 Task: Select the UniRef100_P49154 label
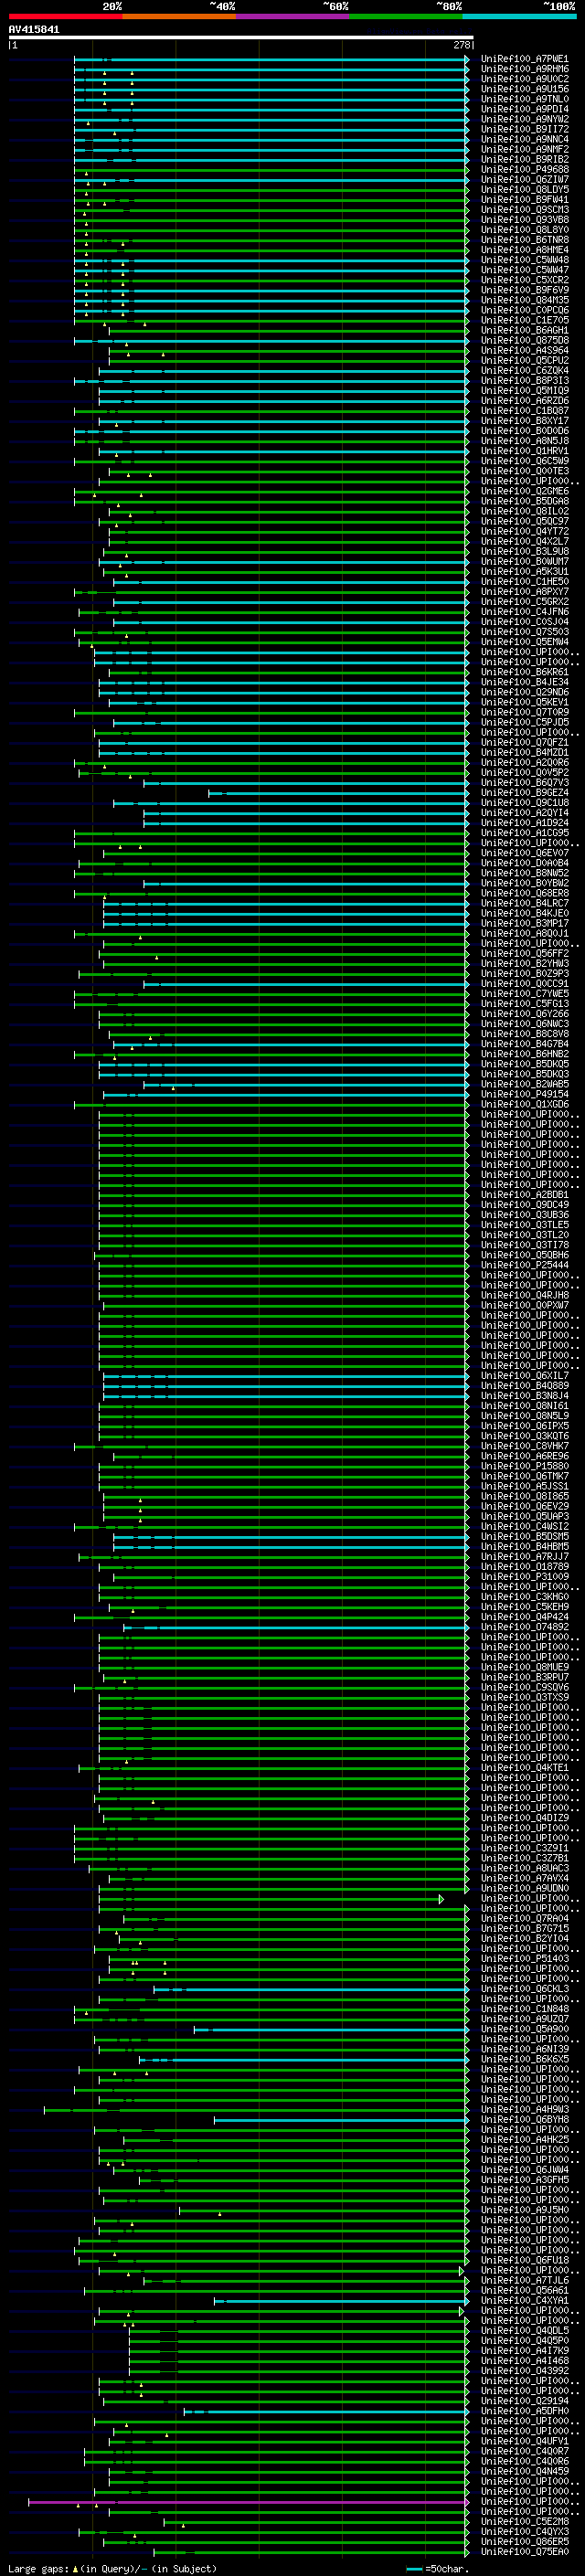tap(524, 1094)
